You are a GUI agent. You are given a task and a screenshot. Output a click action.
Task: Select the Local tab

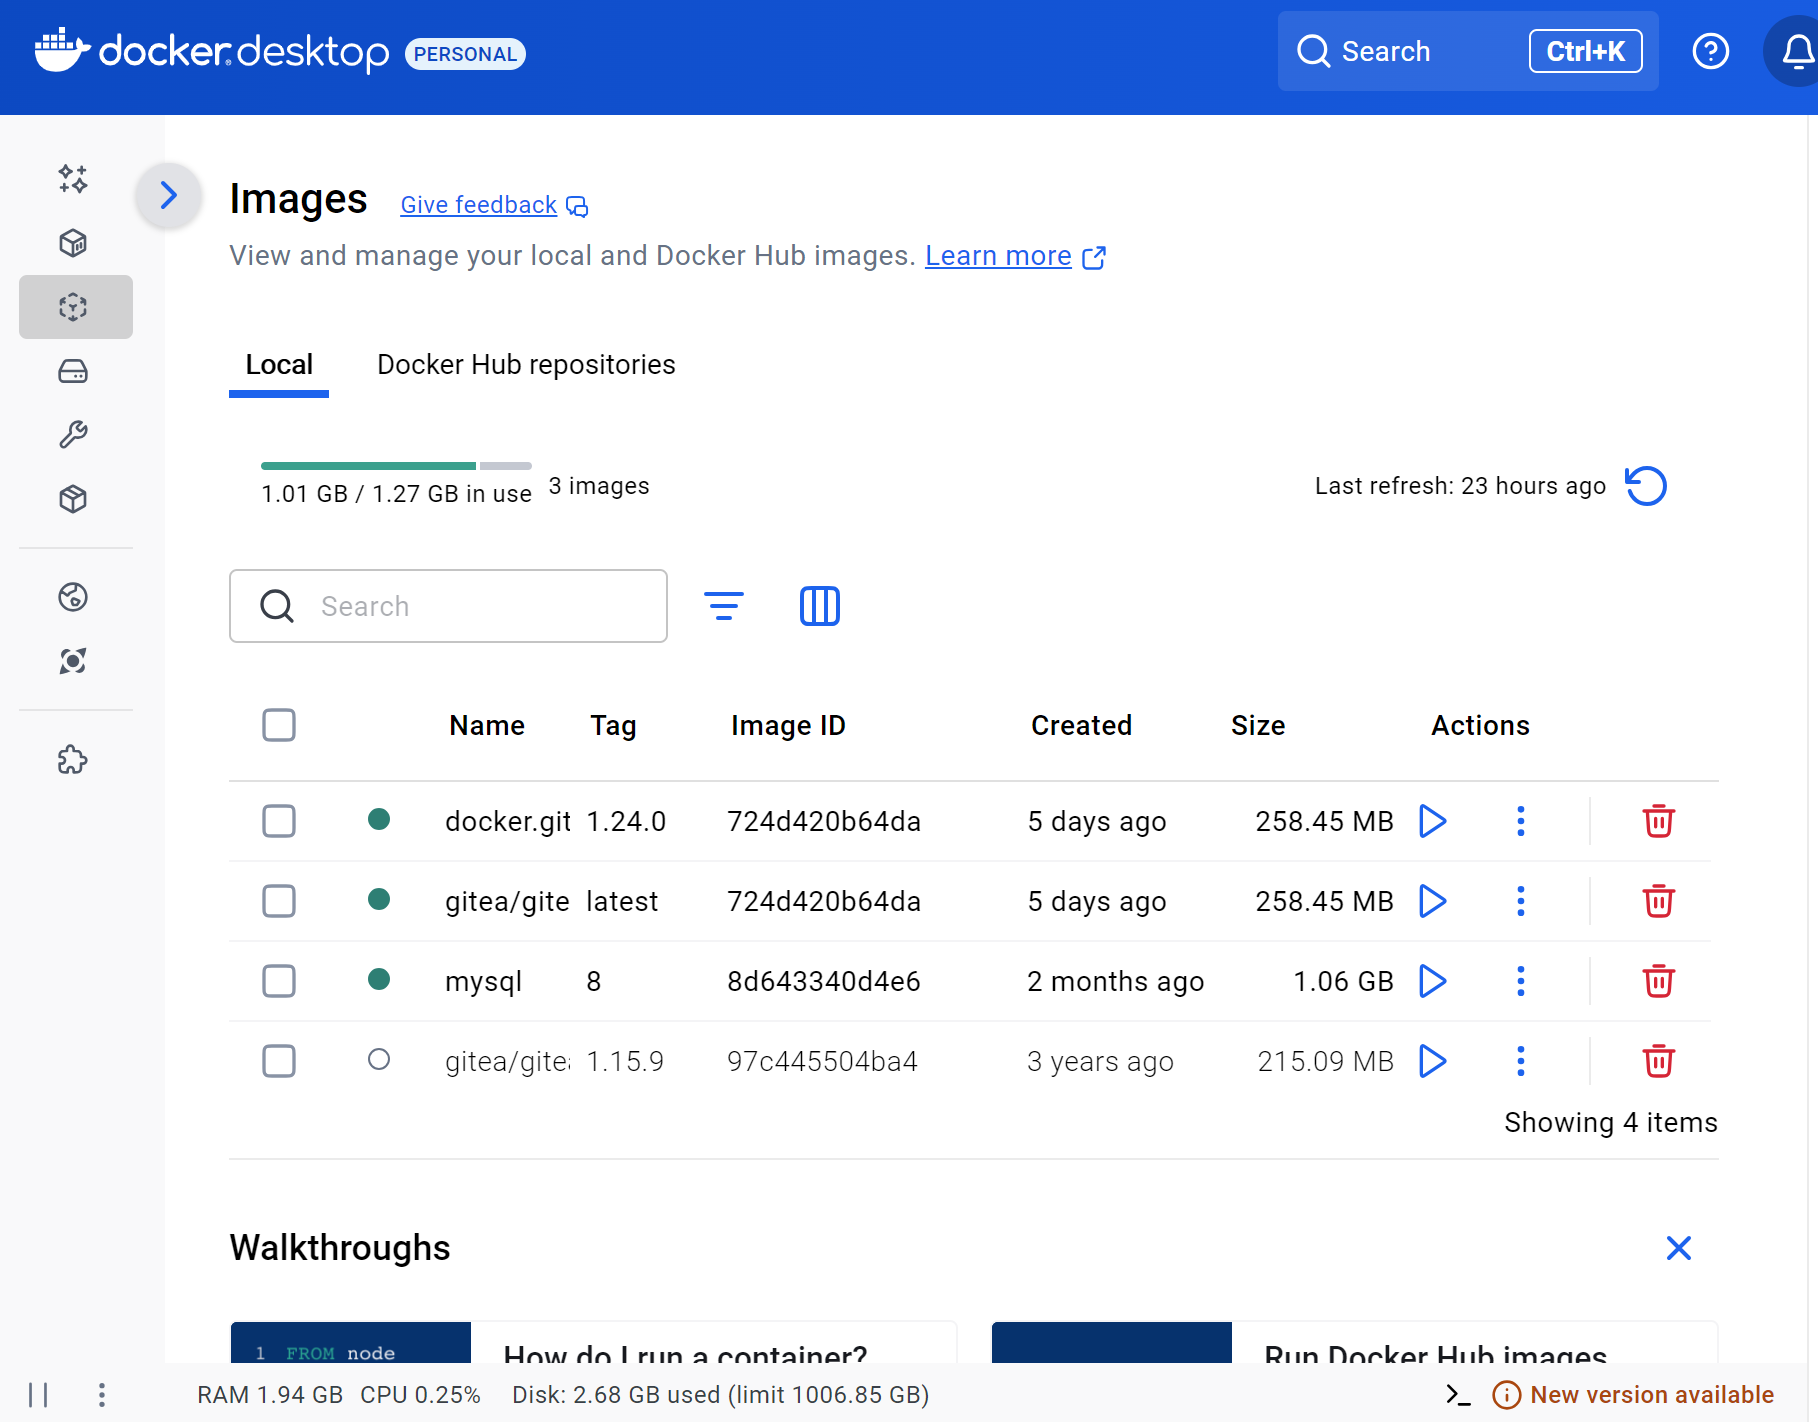279,364
